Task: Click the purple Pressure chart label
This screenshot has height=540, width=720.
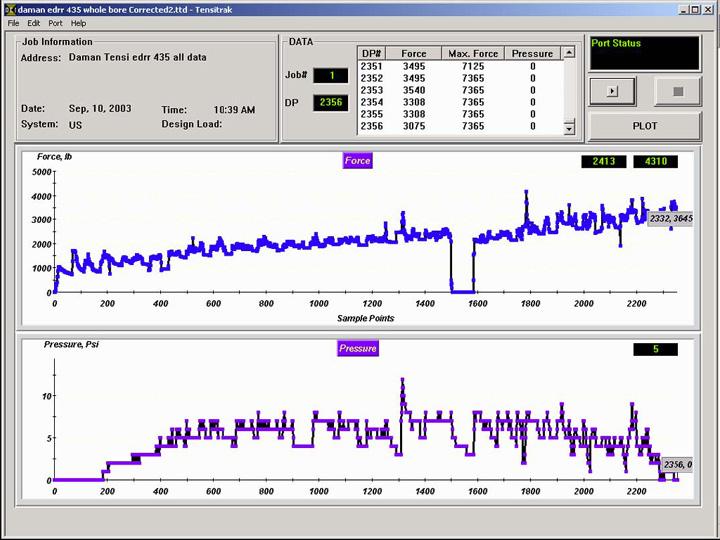Action: (x=357, y=348)
